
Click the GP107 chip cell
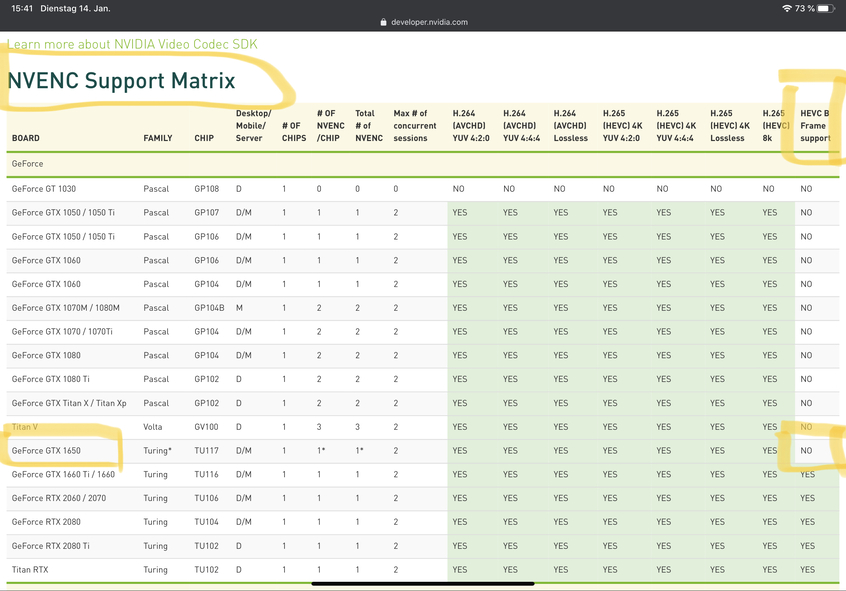coord(207,213)
